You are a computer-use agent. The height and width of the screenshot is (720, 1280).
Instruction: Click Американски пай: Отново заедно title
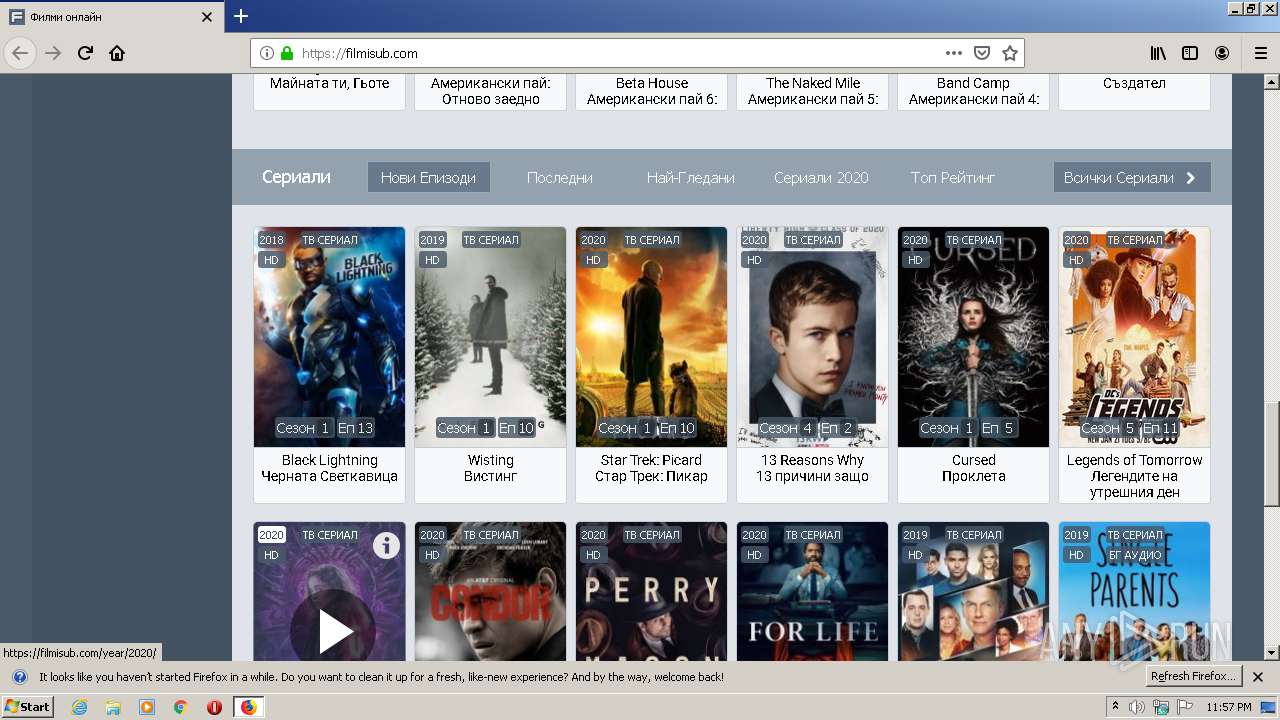pos(490,91)
